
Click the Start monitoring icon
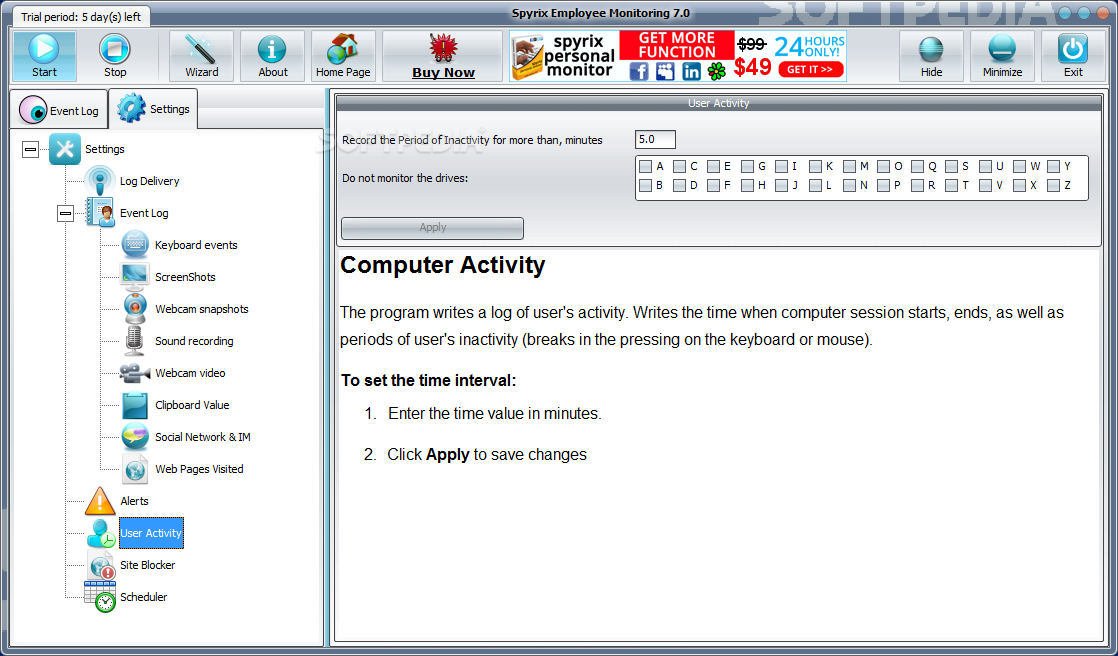[x=44, y=49]
